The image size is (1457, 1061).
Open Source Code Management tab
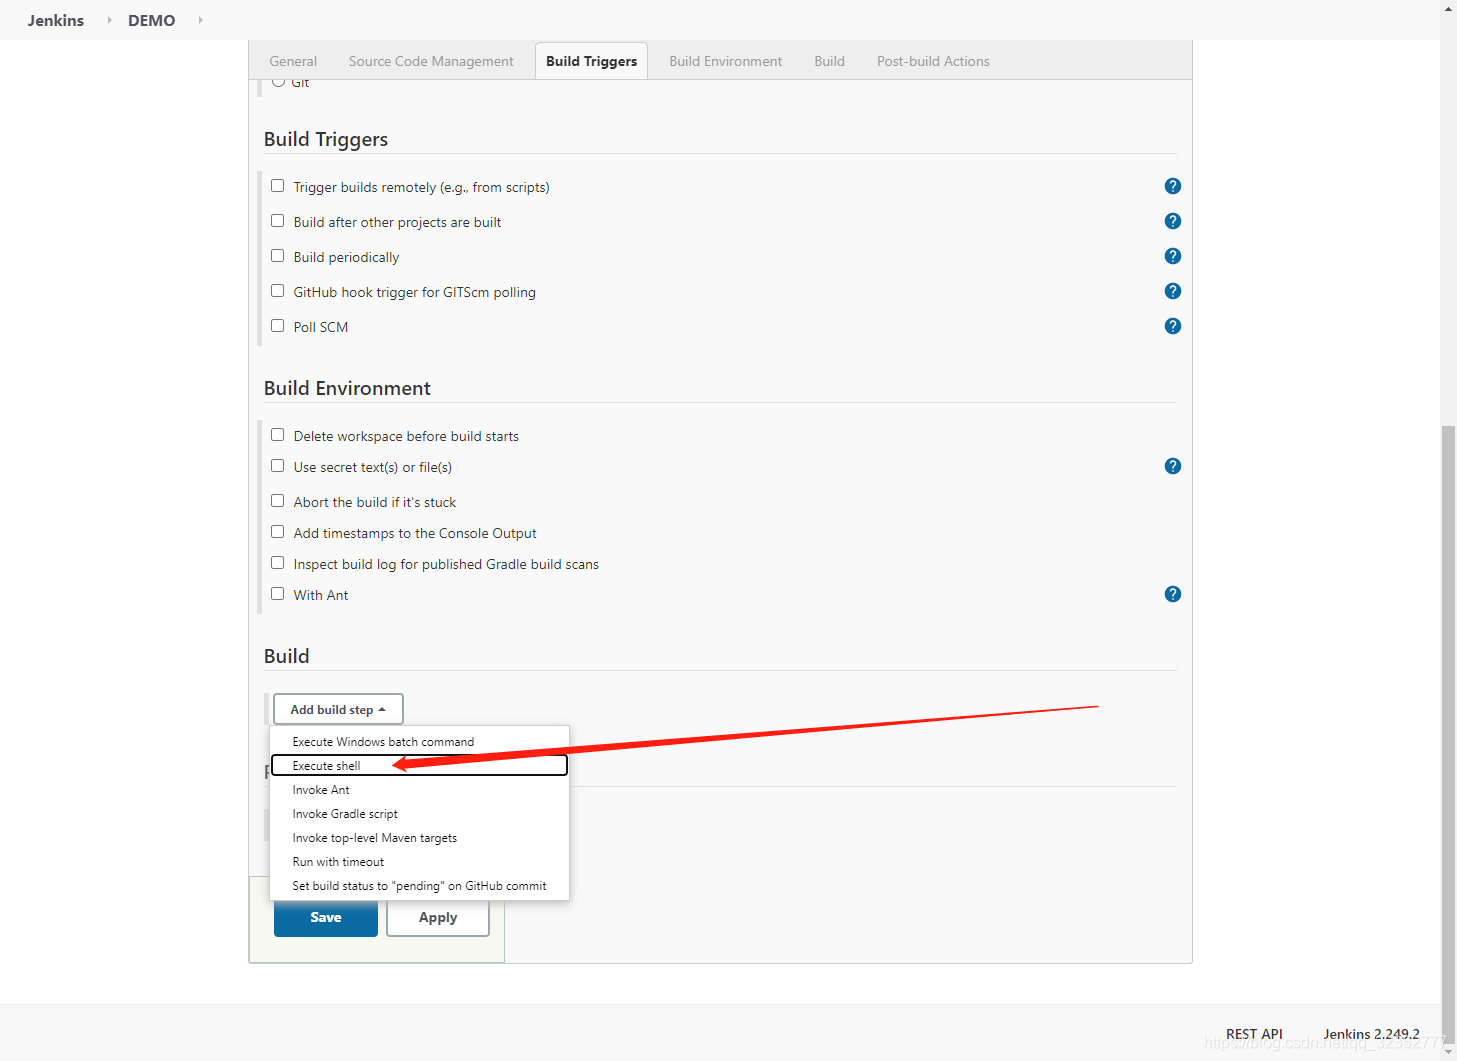(431, 61)
